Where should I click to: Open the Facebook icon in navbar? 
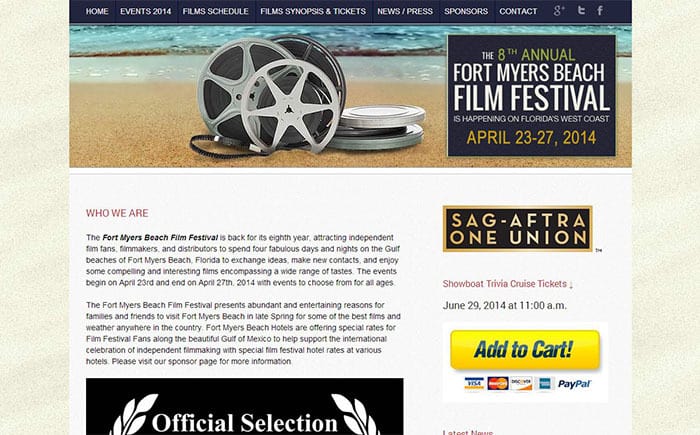coord(600,11)
